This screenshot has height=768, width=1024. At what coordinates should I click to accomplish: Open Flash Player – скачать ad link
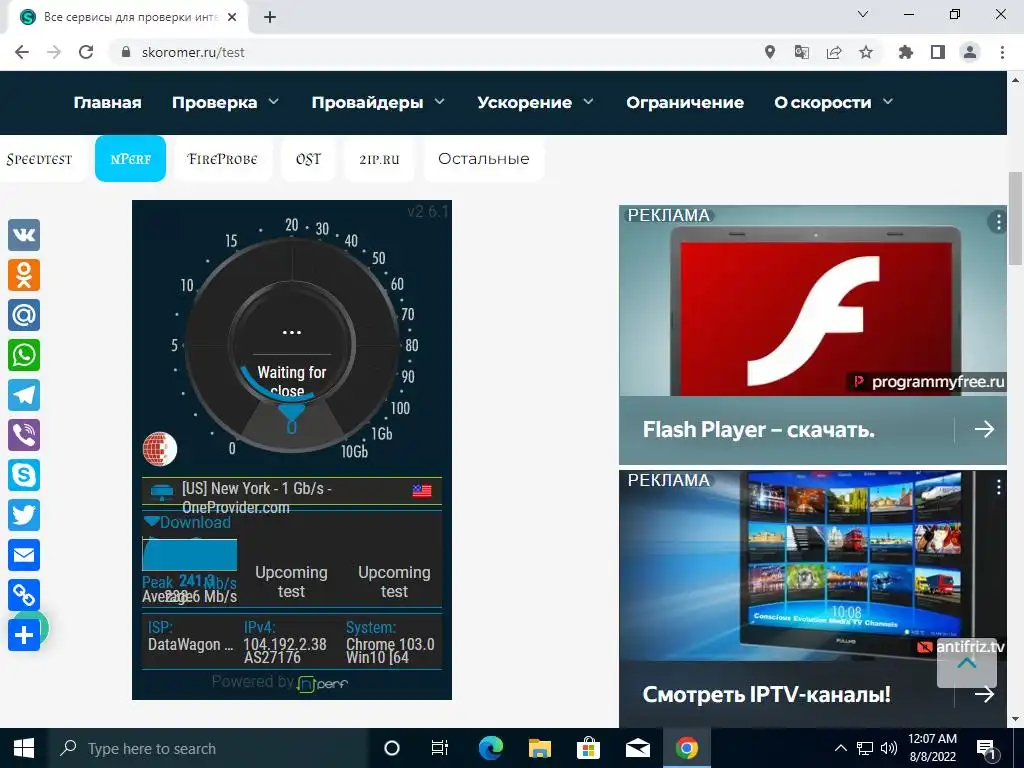tap(758, 430)
